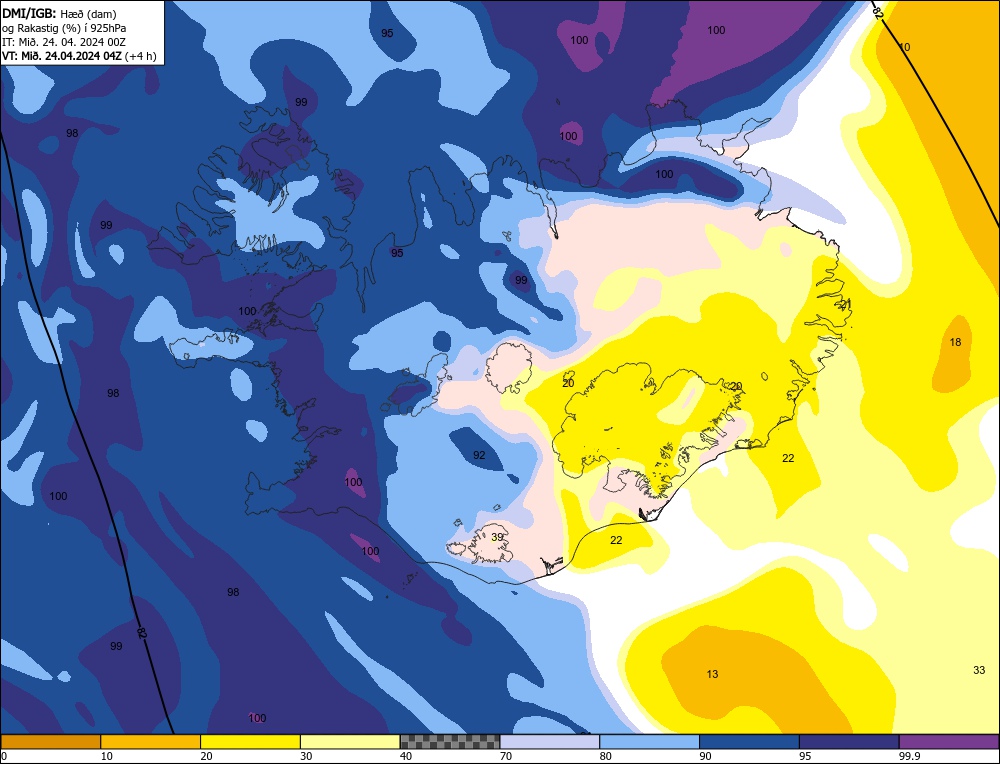Click the bright yellow 20–30 legend swatch
Screen dimensions: 1000x764
tap(250, 741)
